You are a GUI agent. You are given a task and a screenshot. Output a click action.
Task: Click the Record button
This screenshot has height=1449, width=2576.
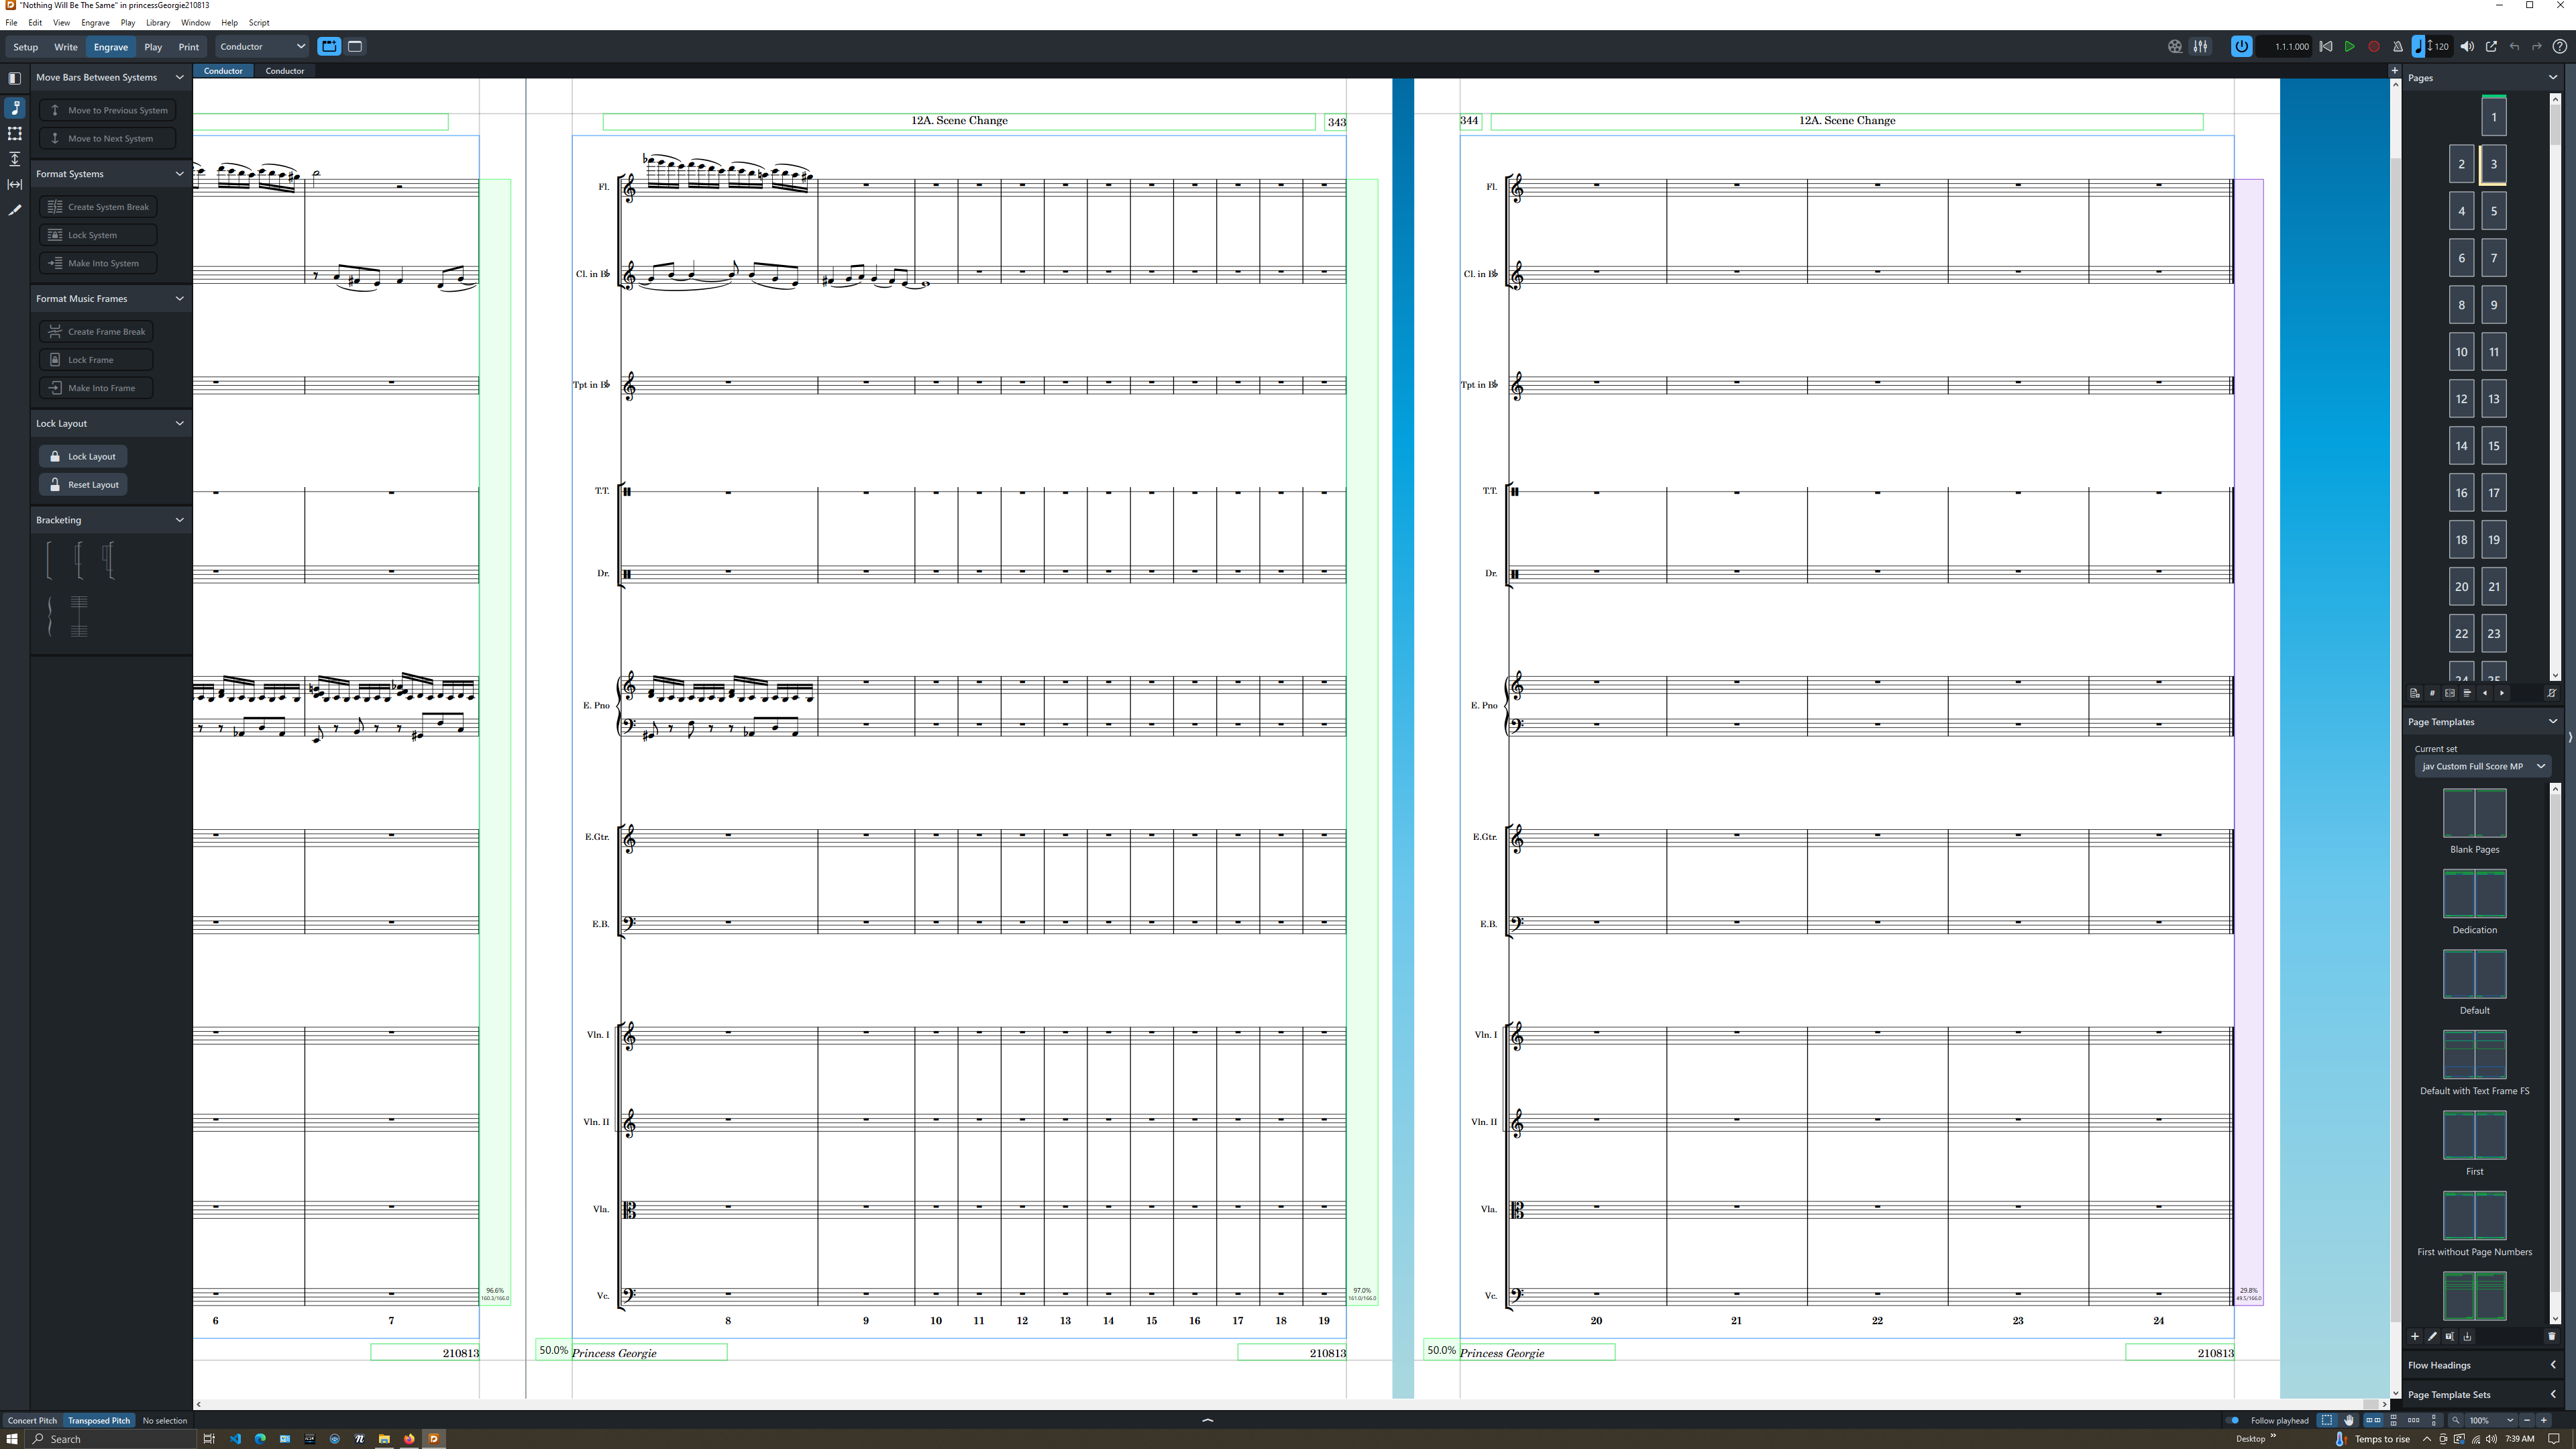(2374, 47)
